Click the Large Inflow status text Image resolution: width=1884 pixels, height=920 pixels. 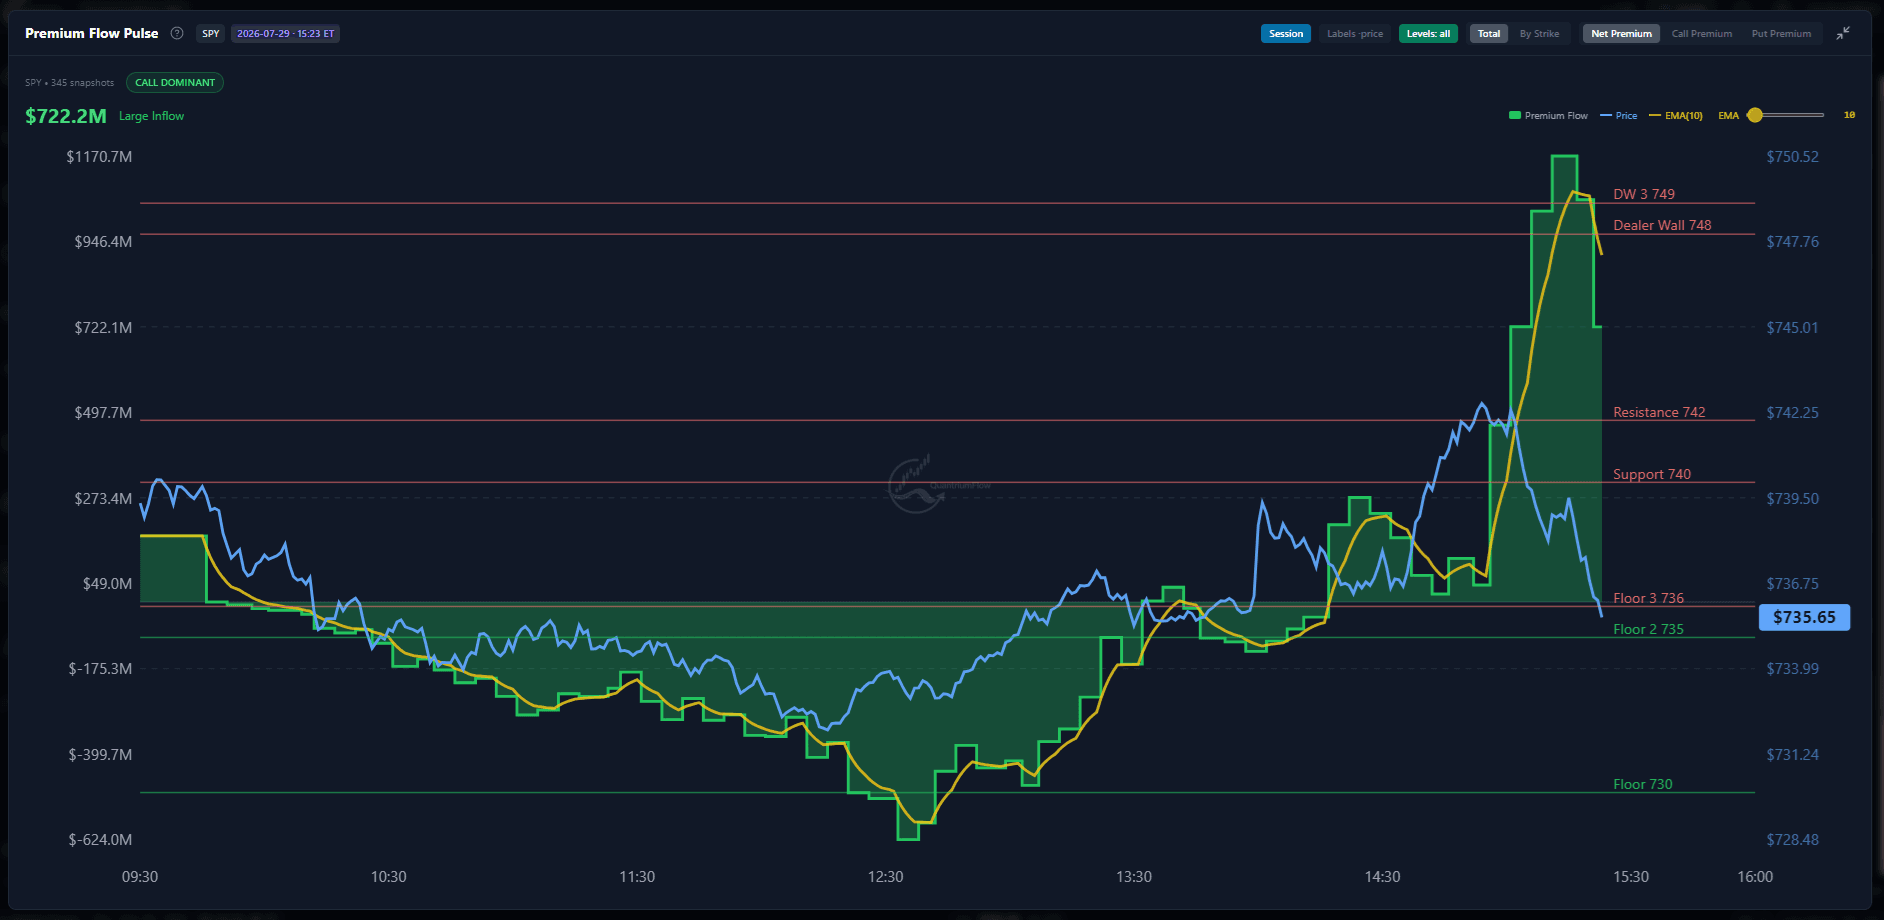point(151,116)
